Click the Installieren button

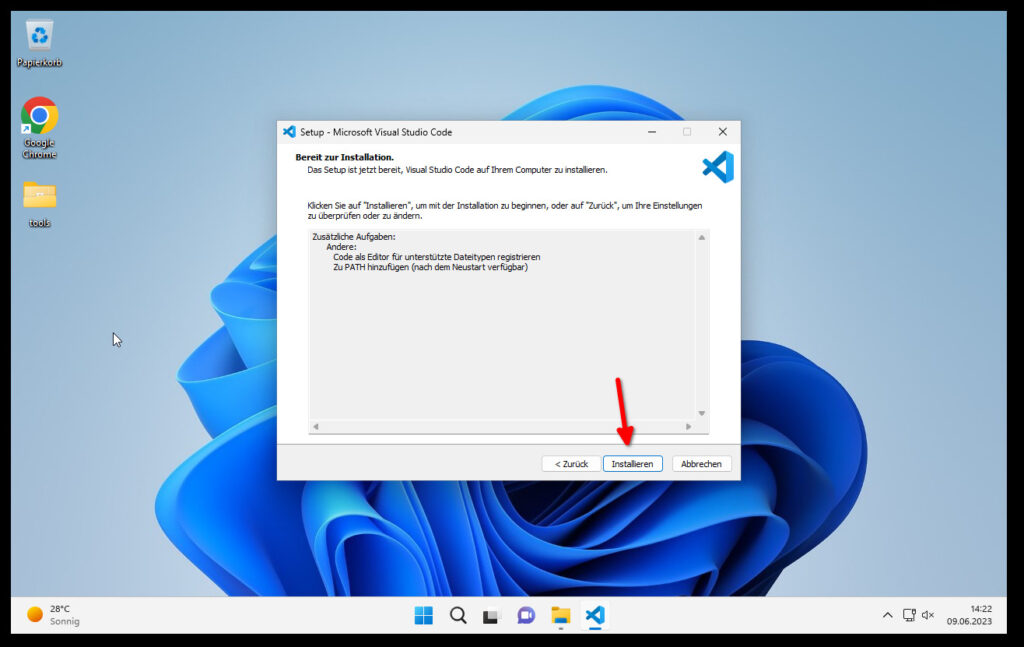coord(632,464)
